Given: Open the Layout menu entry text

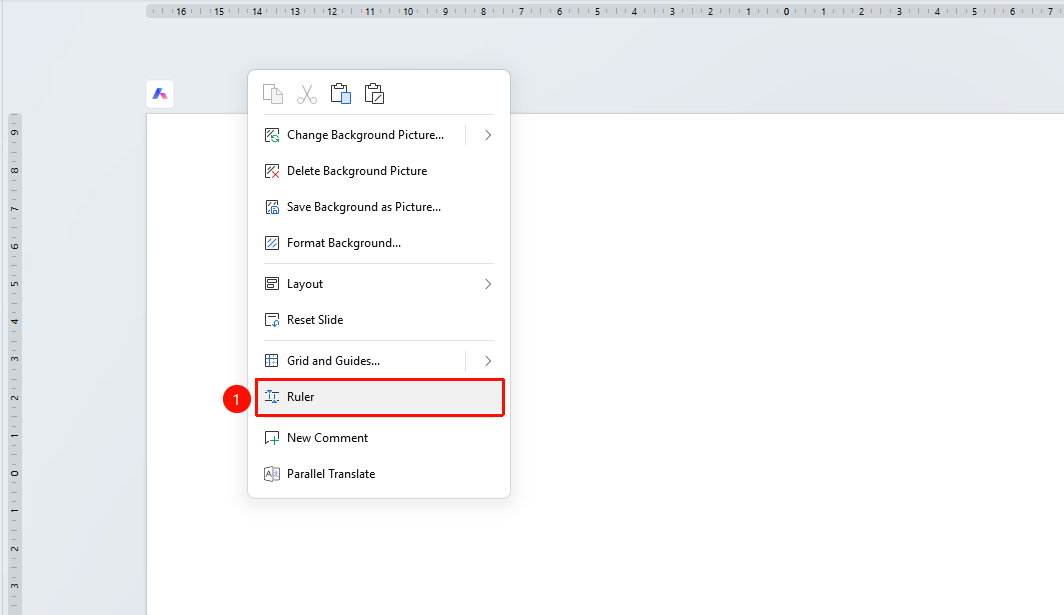Looking at the screenshot, I should point(305,284).
